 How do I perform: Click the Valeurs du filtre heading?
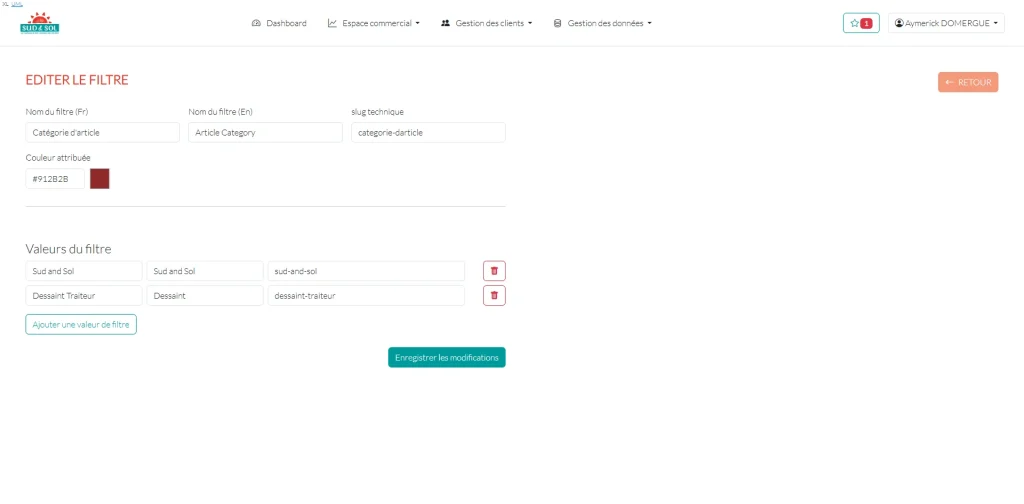[x=69, y=249]
